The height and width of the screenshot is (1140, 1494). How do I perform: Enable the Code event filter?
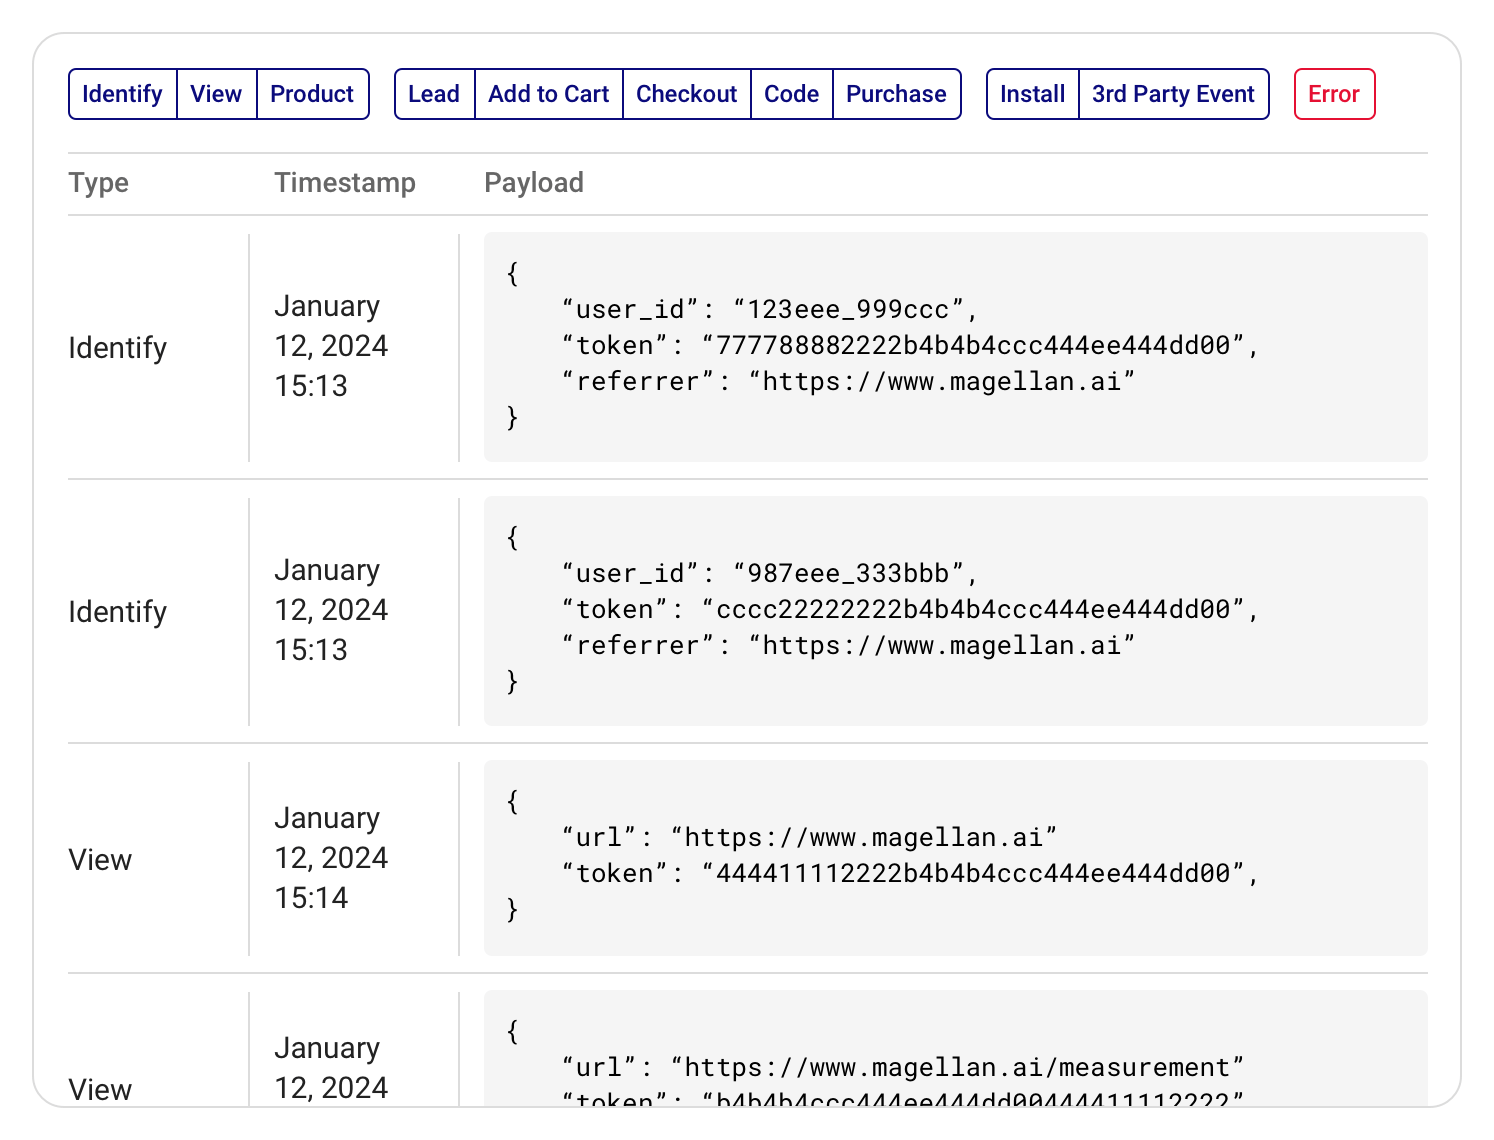[791, 94]
